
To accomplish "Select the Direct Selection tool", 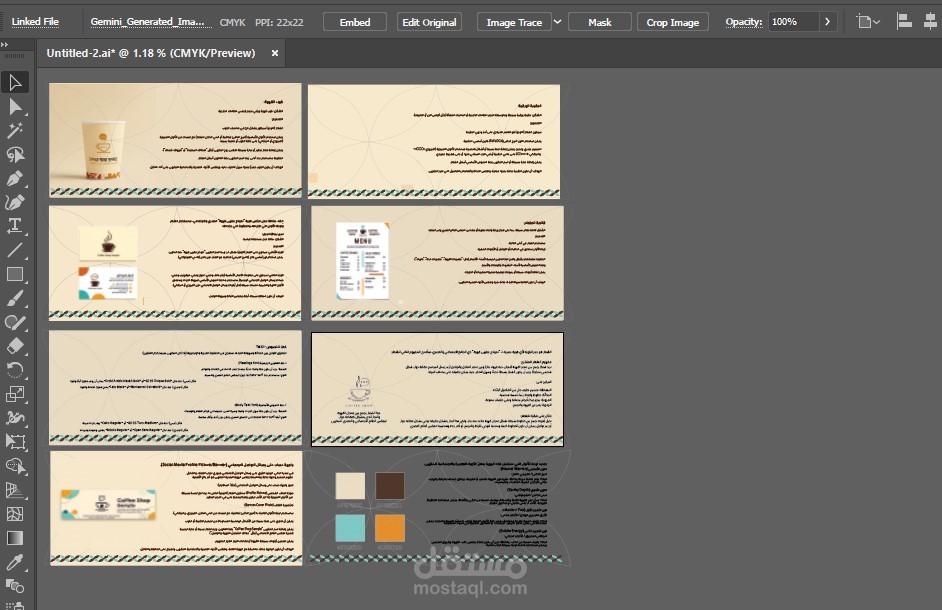I will tap(15, 107).
